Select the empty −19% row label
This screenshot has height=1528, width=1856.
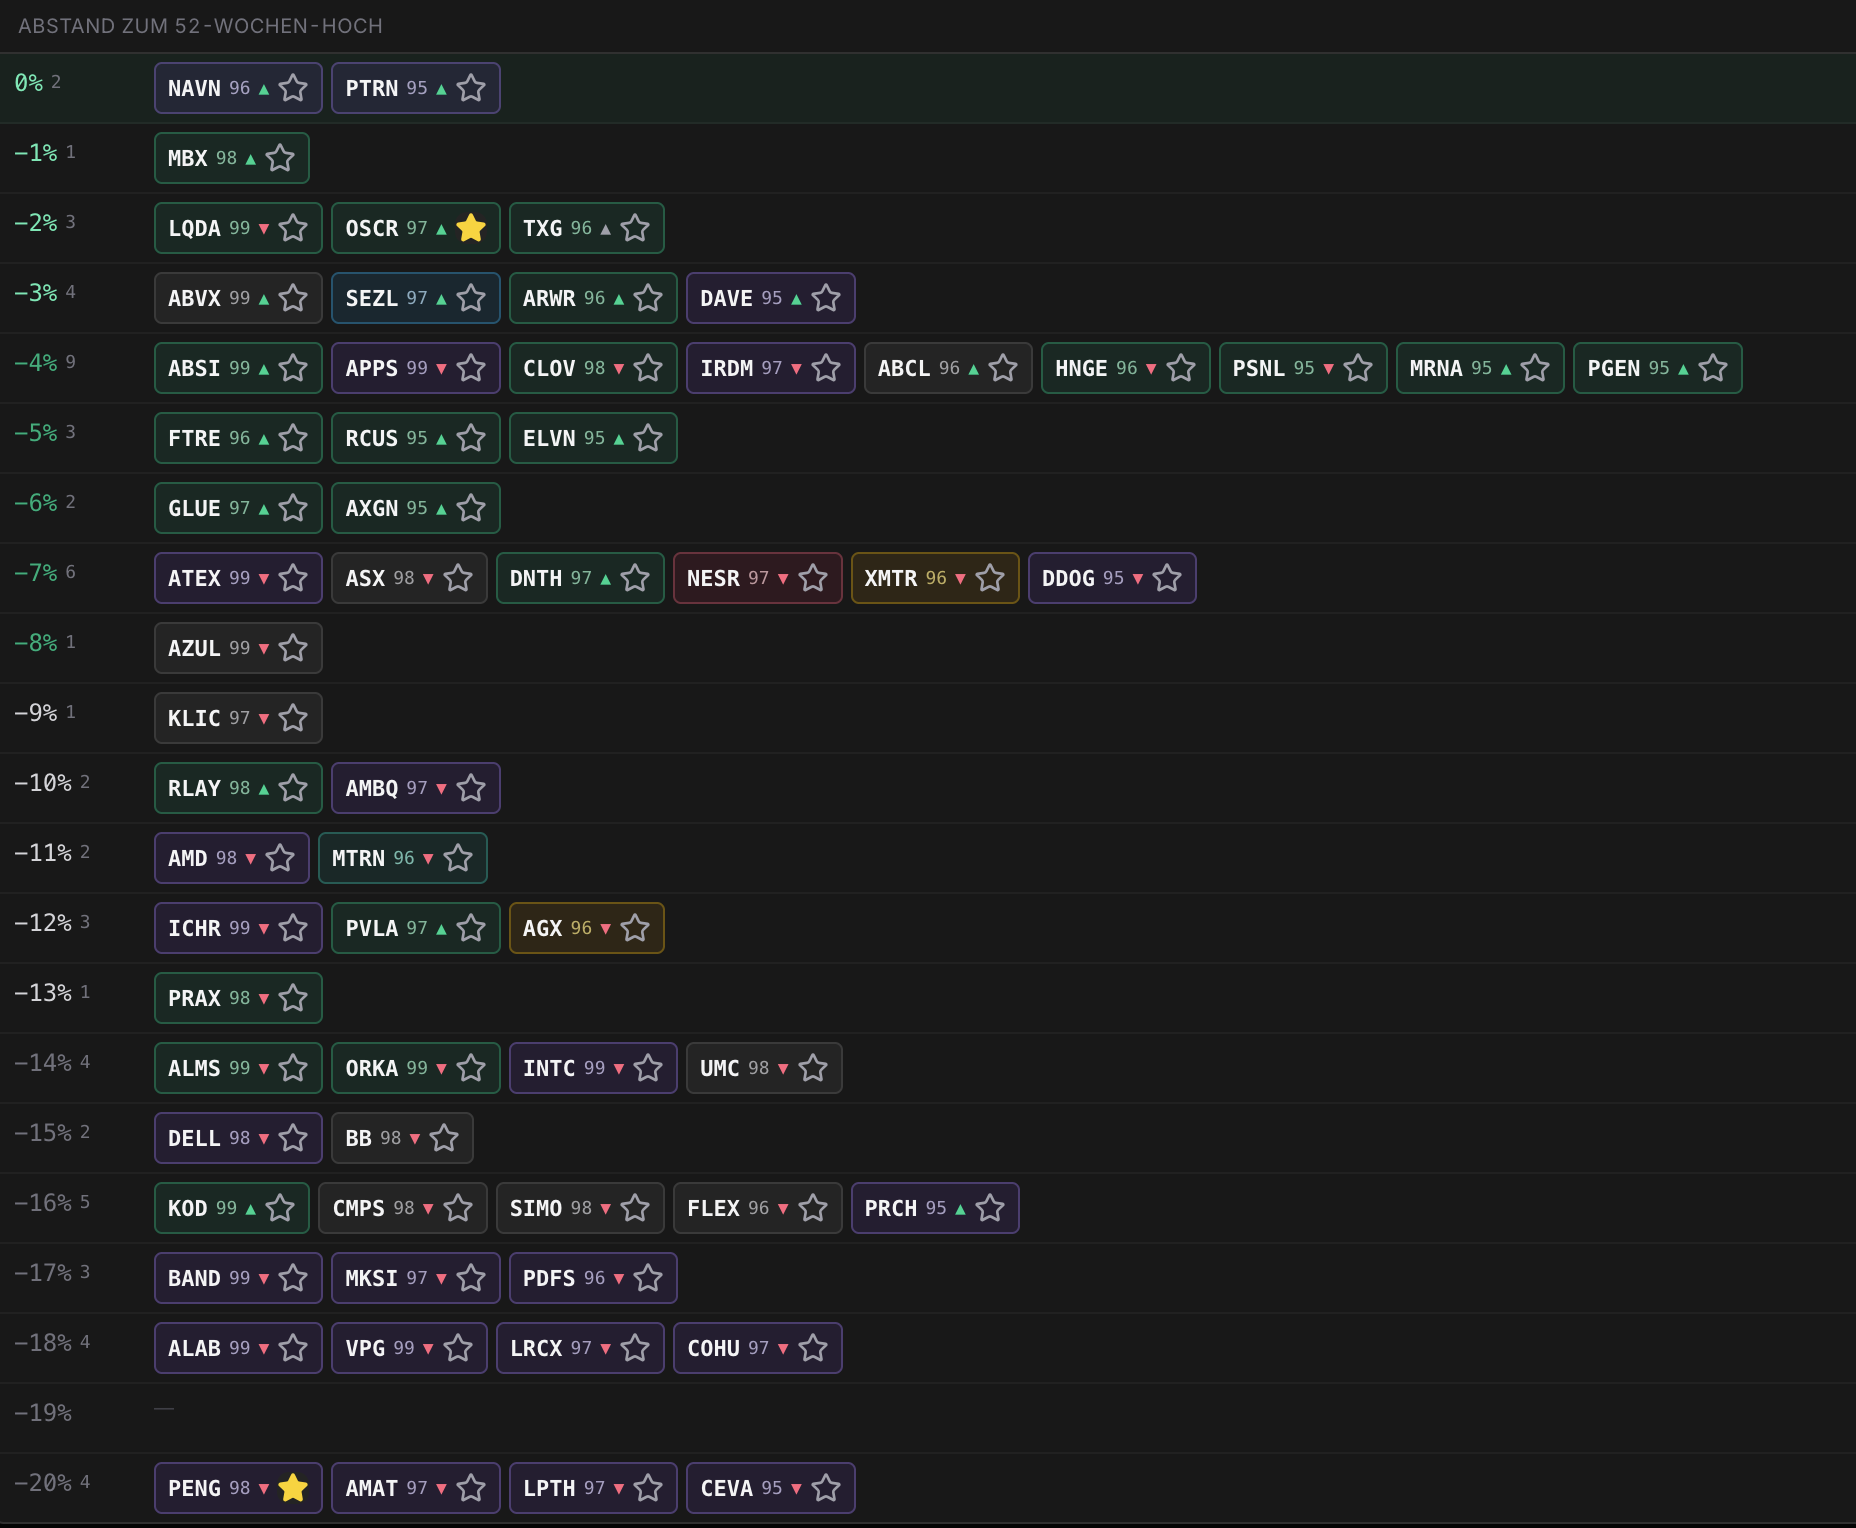(x=43, y=1413)
